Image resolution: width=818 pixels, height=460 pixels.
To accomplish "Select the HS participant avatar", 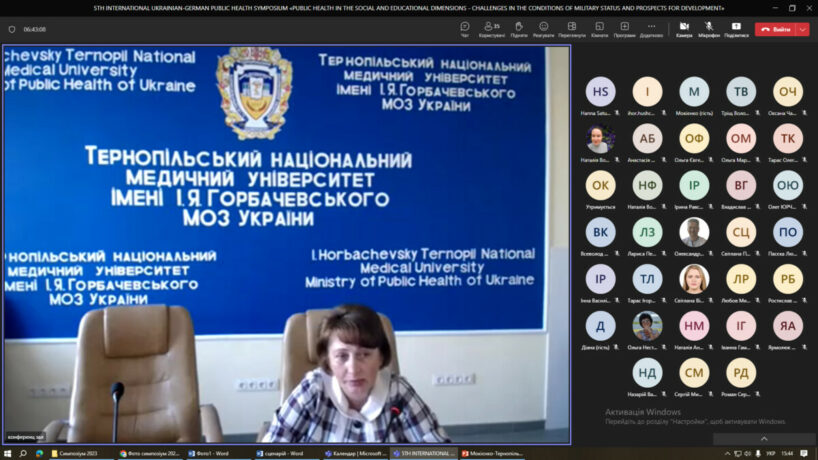I will coord(600,91).
